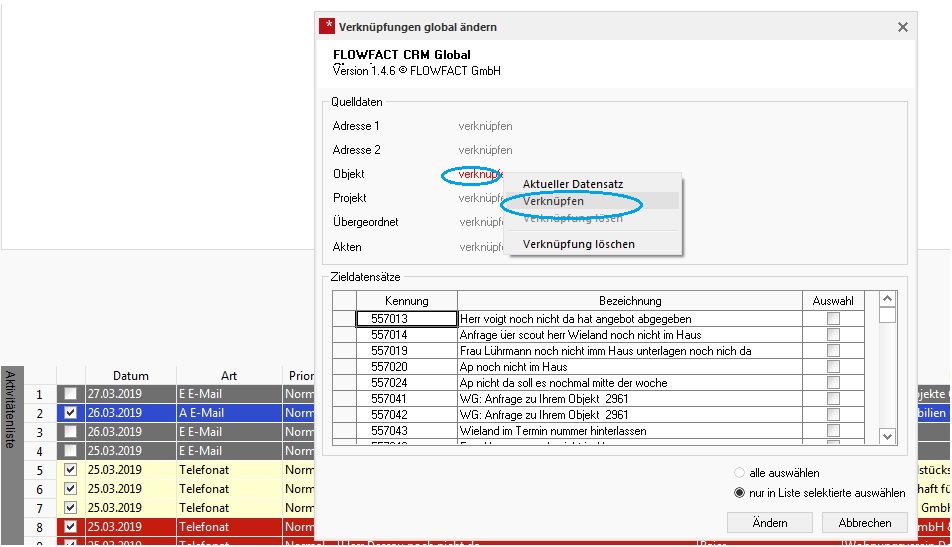Select 'nur in Liste selektierte auswählen' option
The width and height of the screenshot is (952, 547).
(x=740, y=493)
